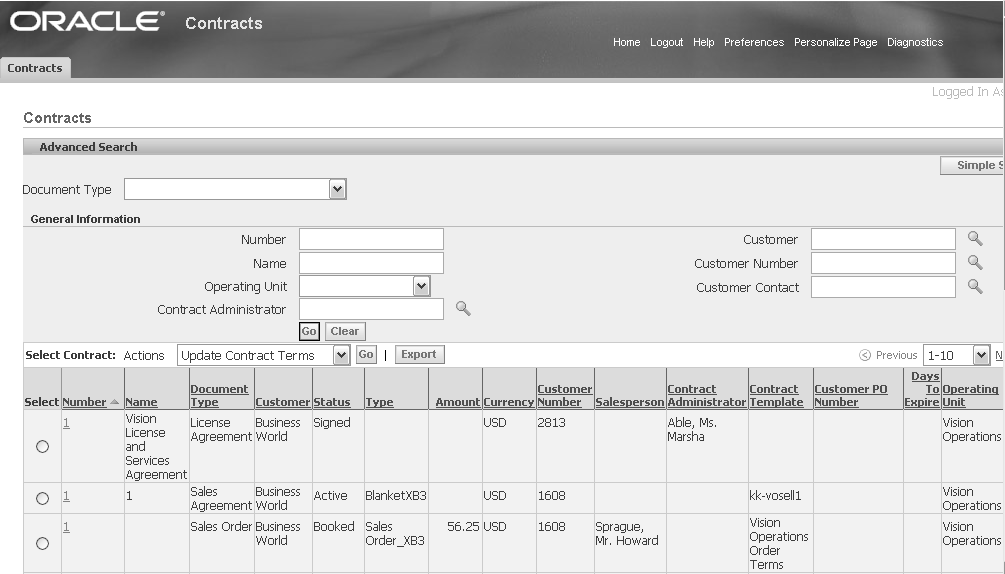Image resolution: width=1005 pixels, height=574 pixels.
Task: Focus the Customer Contact input field
Action: 883,287
